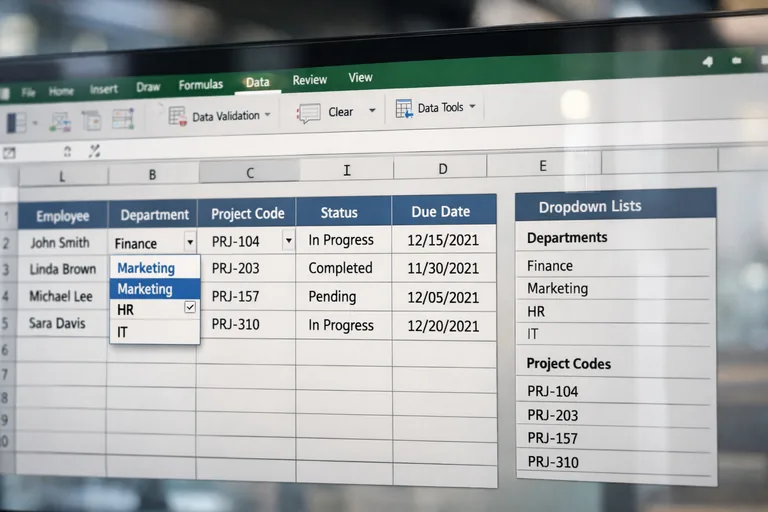
Task: Select column header C
Action: (x=249, y=172)
